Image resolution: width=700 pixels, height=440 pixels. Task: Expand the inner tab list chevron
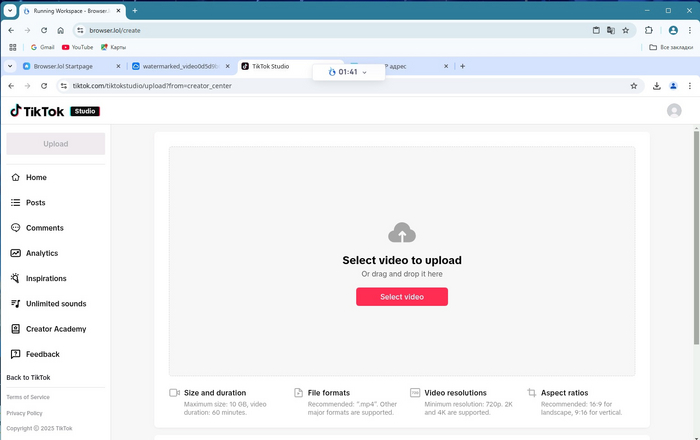point(10,66)
